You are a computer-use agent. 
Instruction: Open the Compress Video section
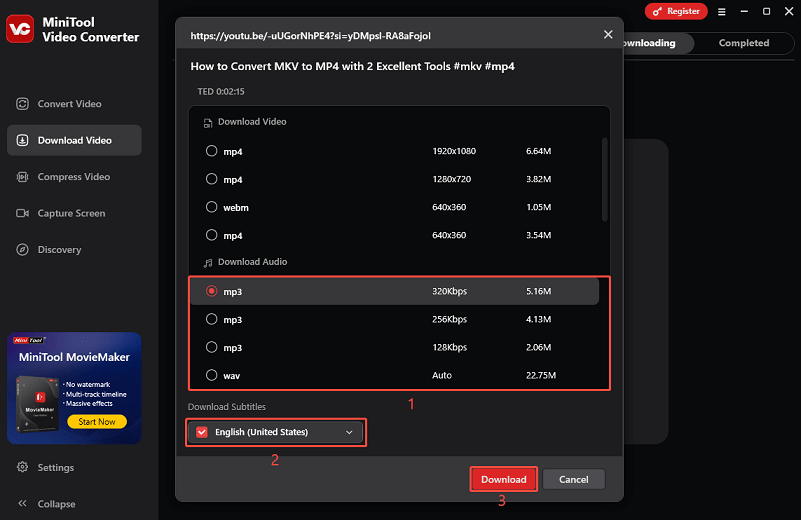click(x=74, y=177)
